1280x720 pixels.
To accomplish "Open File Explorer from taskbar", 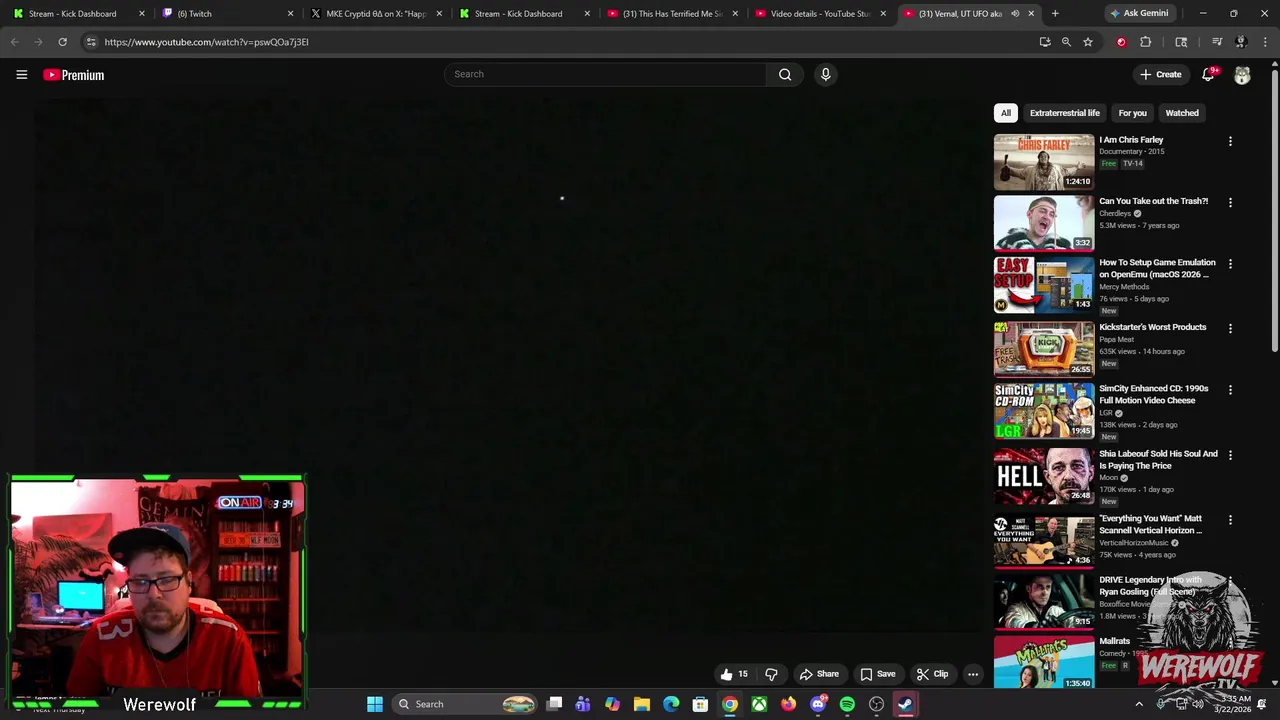I will (x=642, y=704).
